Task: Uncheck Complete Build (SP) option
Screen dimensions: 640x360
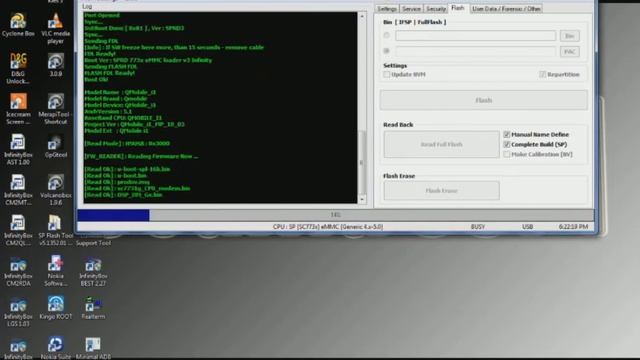Action: (x=507, y=144)
